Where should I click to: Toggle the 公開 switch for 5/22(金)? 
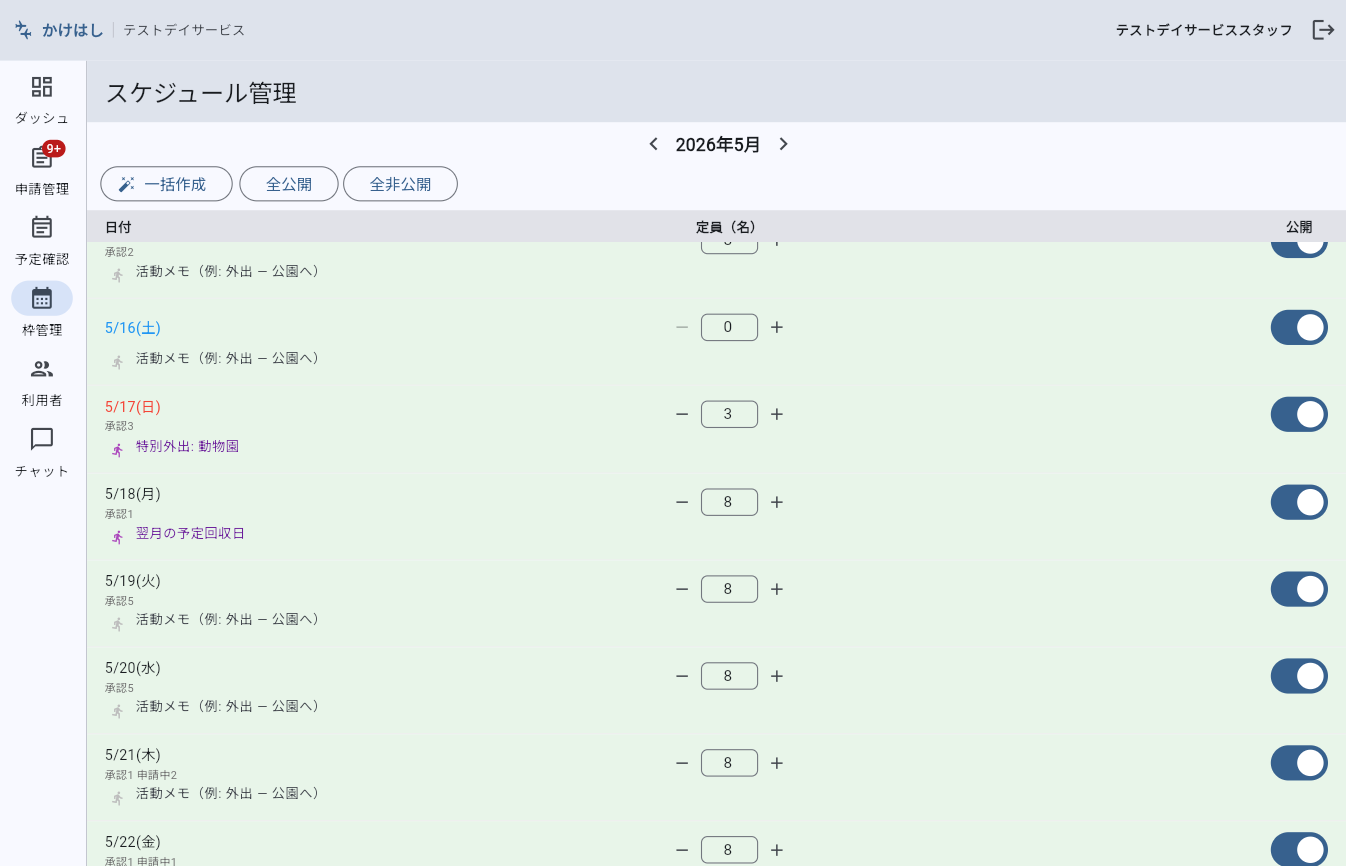coord(1299,849)
